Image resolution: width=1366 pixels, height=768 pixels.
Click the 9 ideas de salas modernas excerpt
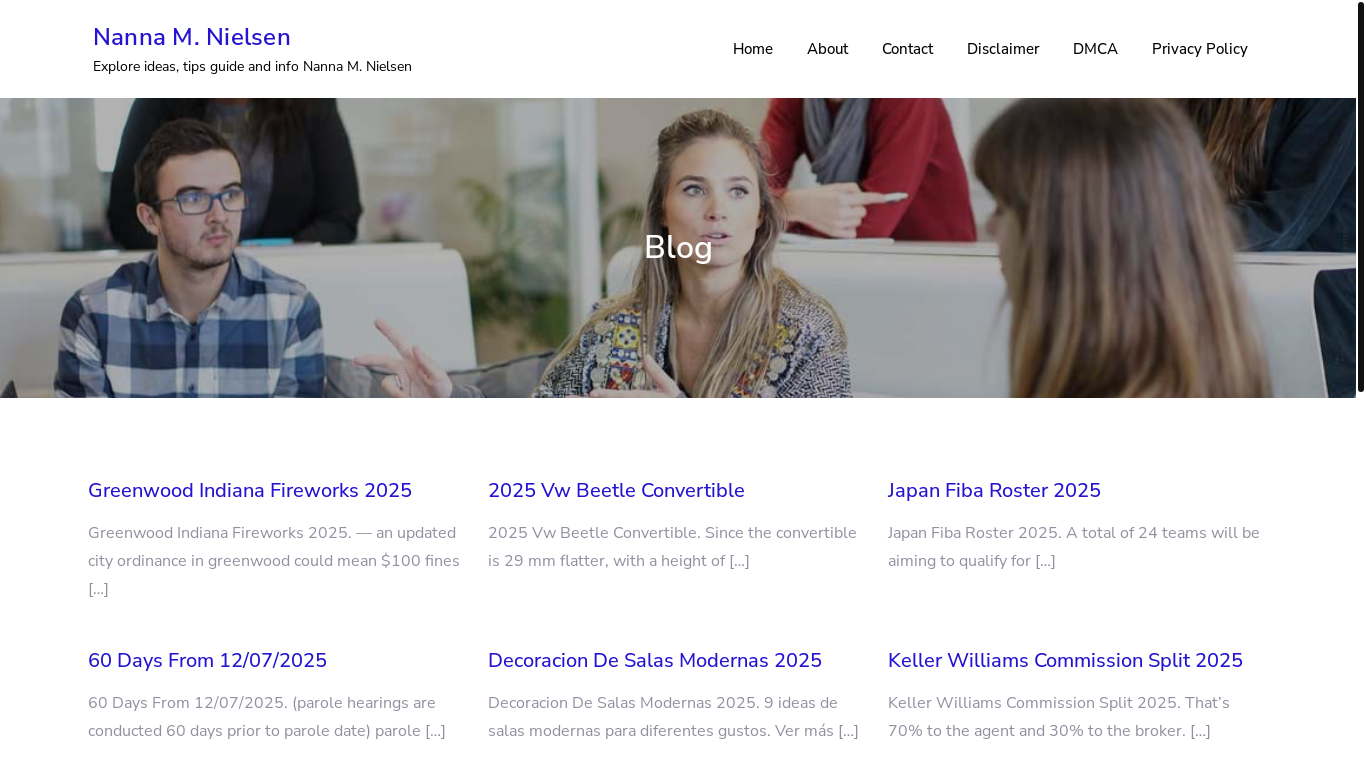673,717
